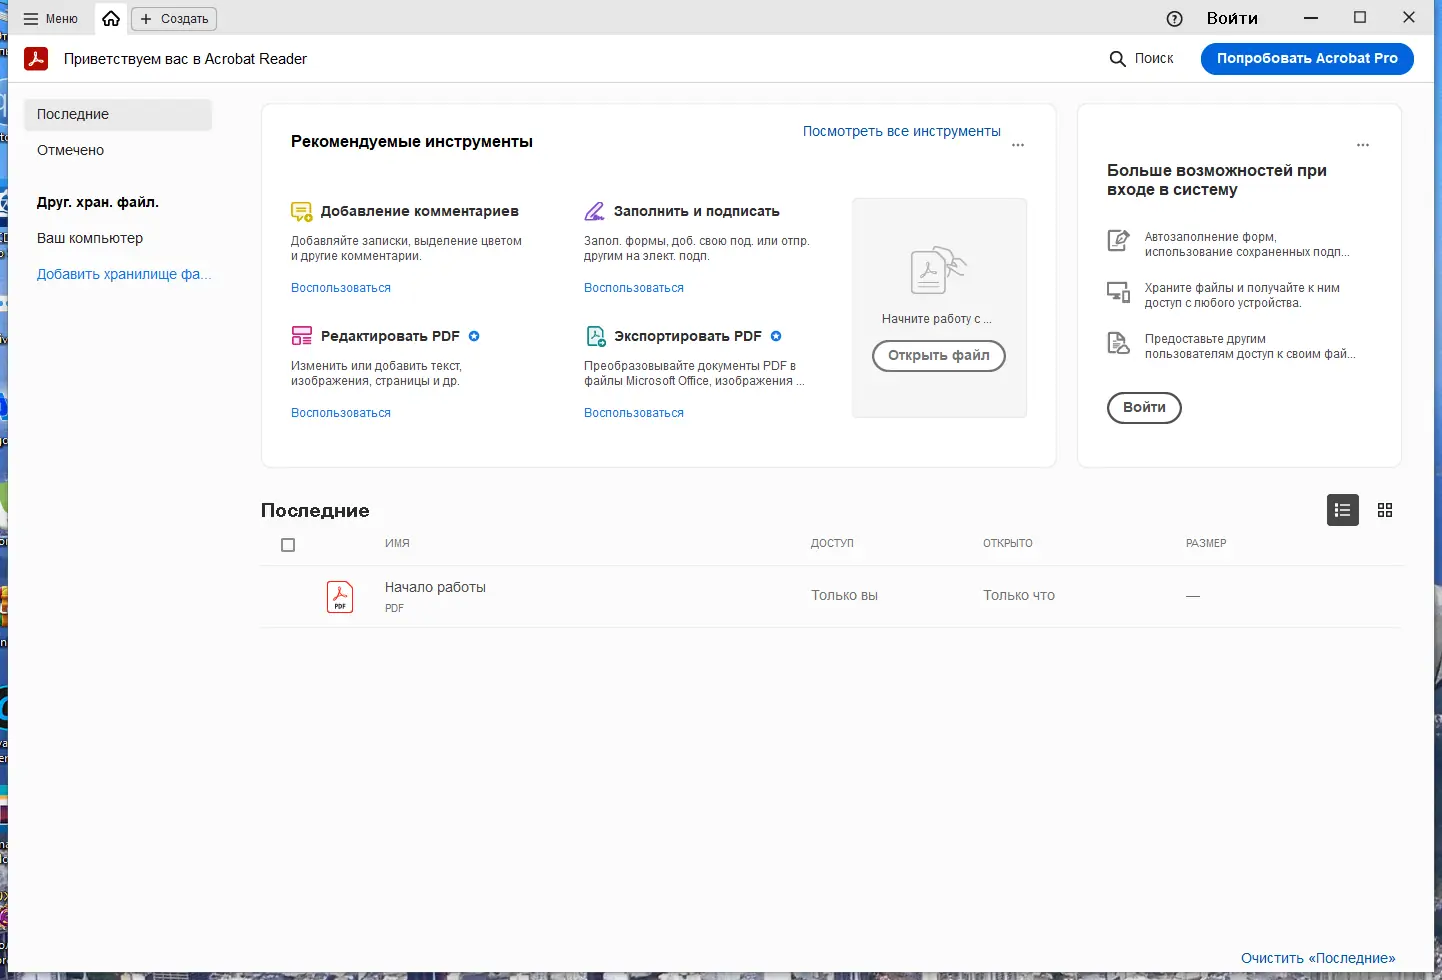Click Попробовать Acrobat Pro button

(1307, 59)
